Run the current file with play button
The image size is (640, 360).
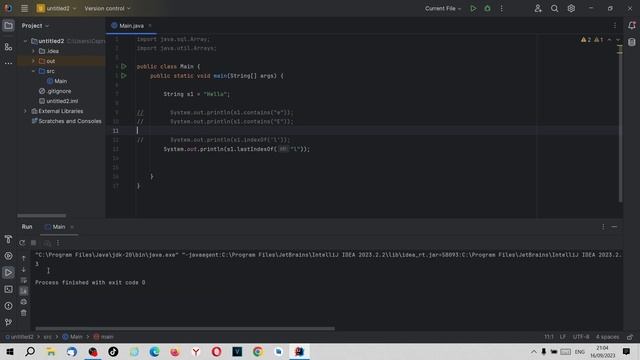473,8
